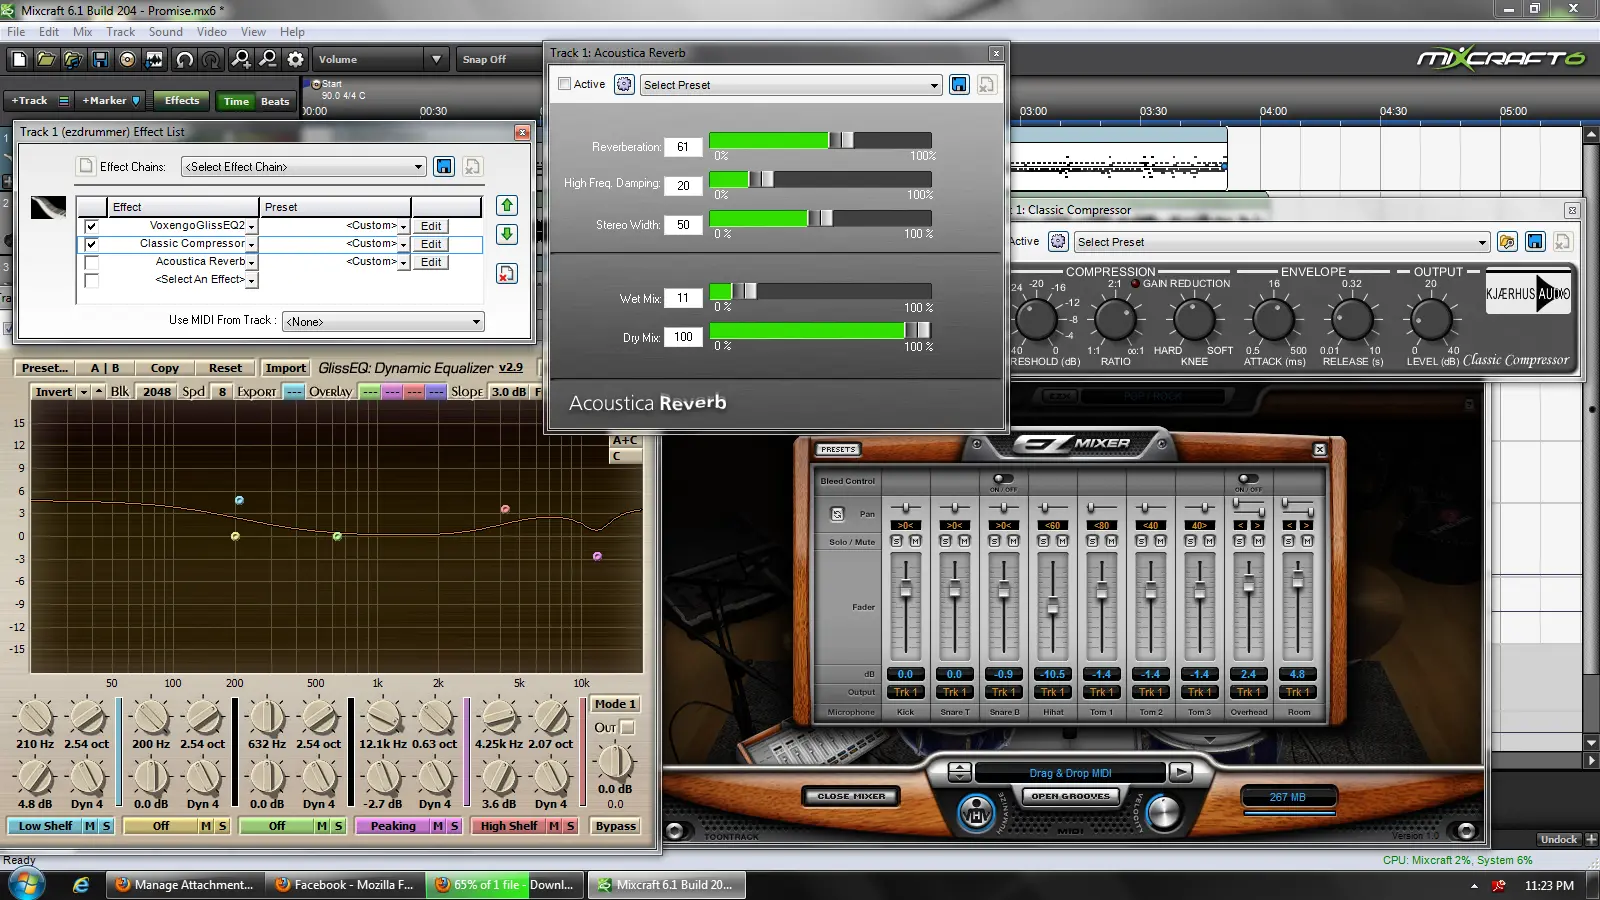Click the Edit button for Classic Compressor

pyautogui.click(x=431, y=244)
